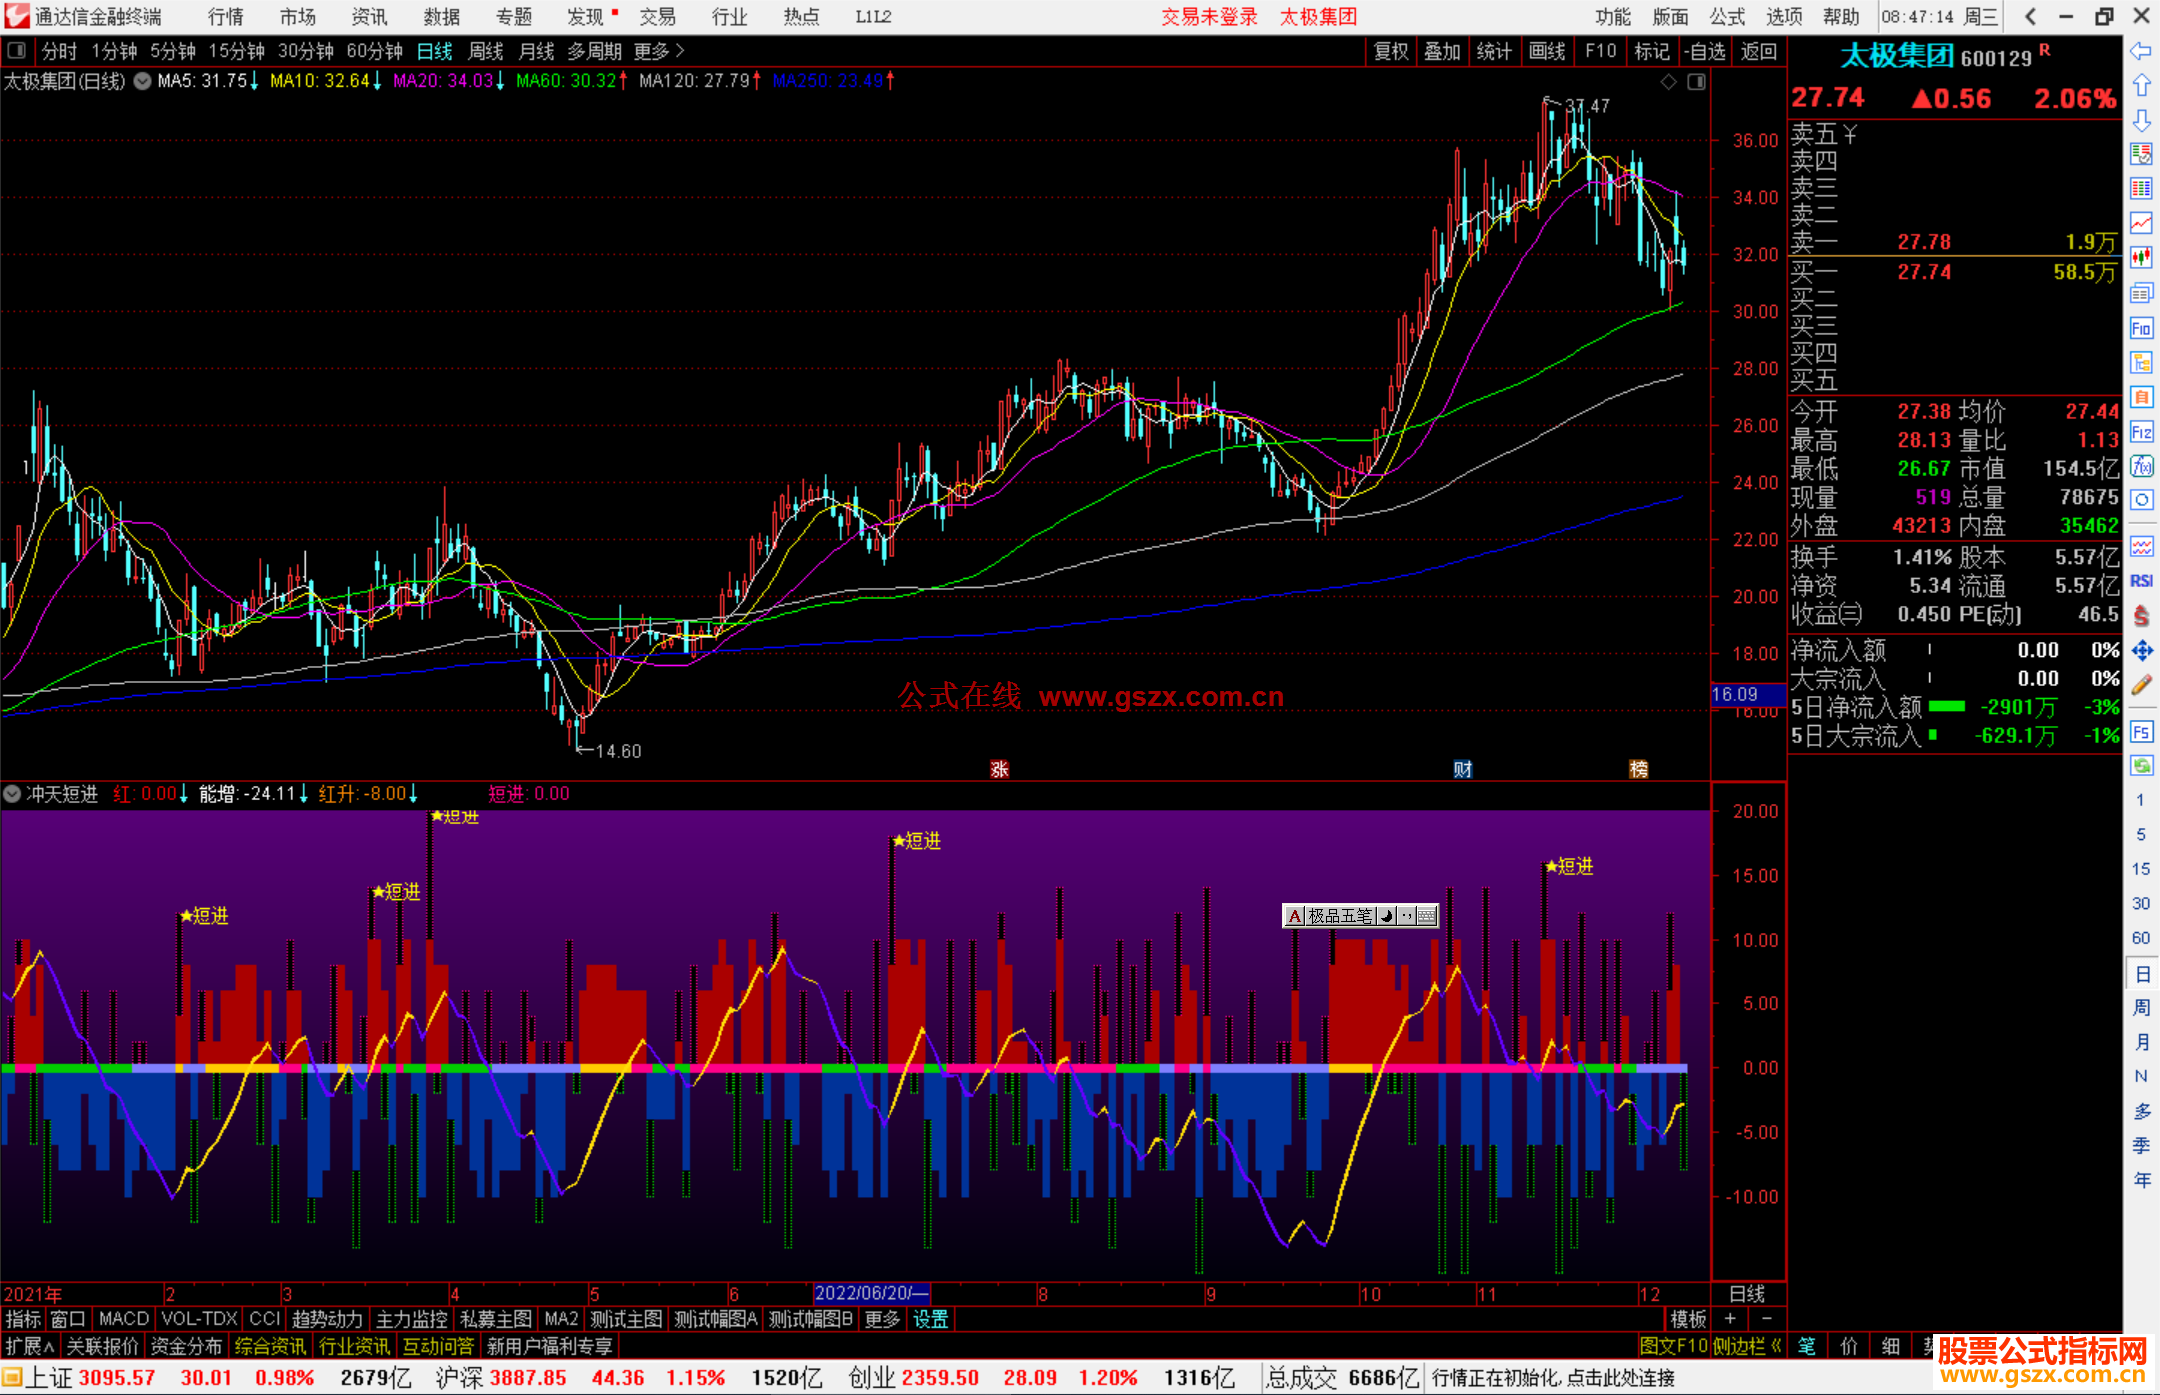Expand the 扩展 panel at bottom left
Screen dimensions: 2160x1395
[x=30, y=1346]
